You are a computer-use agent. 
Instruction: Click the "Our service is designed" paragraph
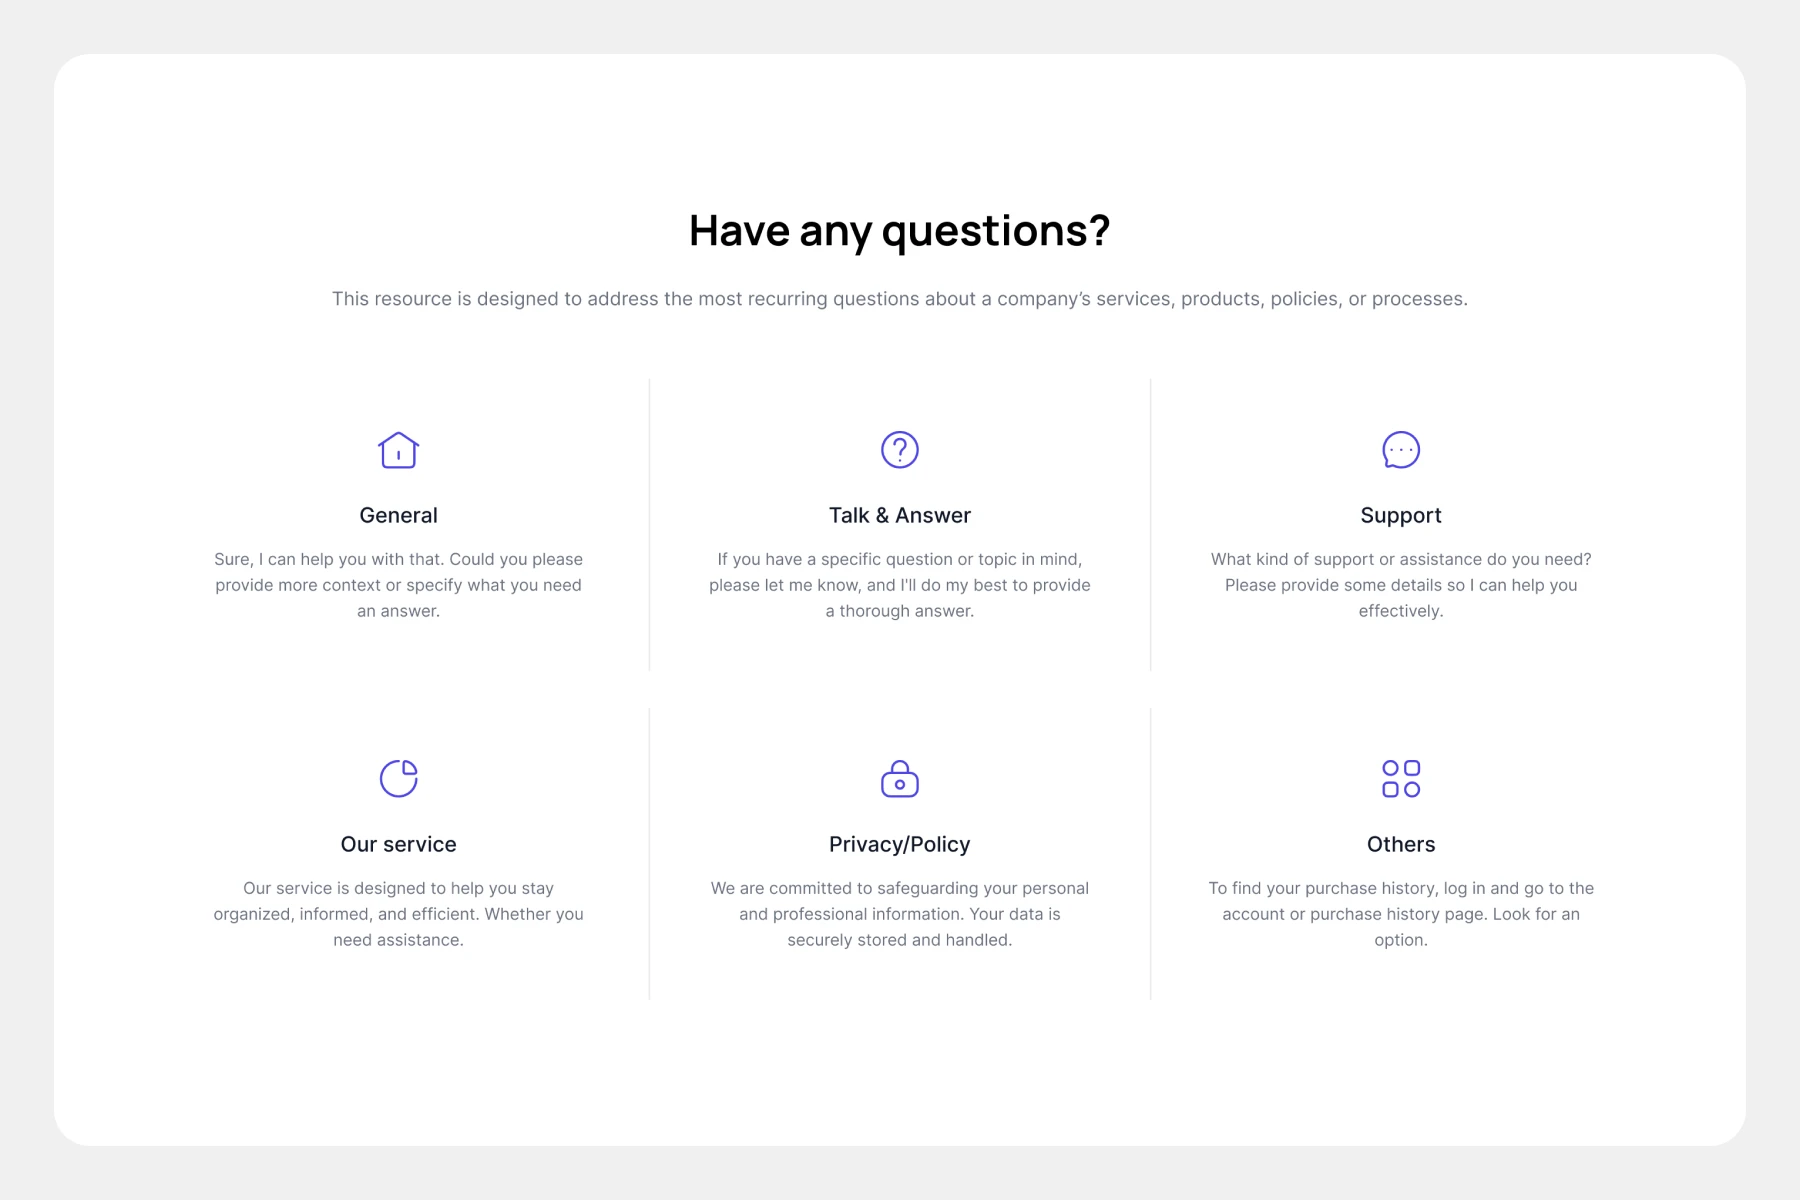point(398,914)
